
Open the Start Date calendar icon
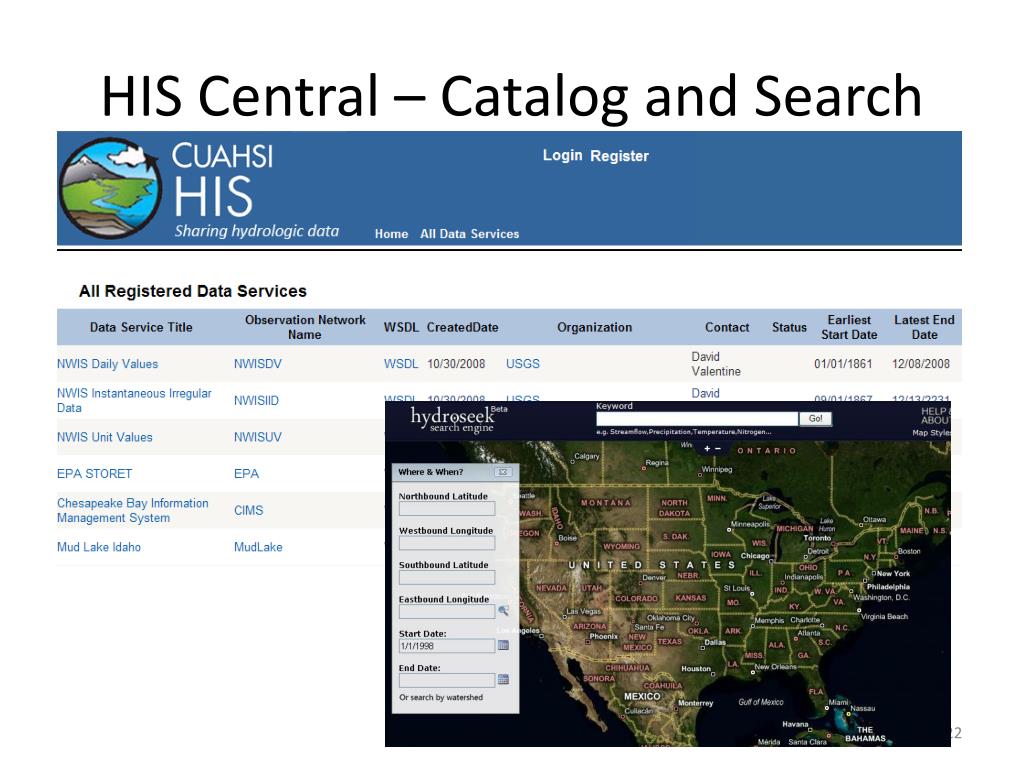point(503,645)
